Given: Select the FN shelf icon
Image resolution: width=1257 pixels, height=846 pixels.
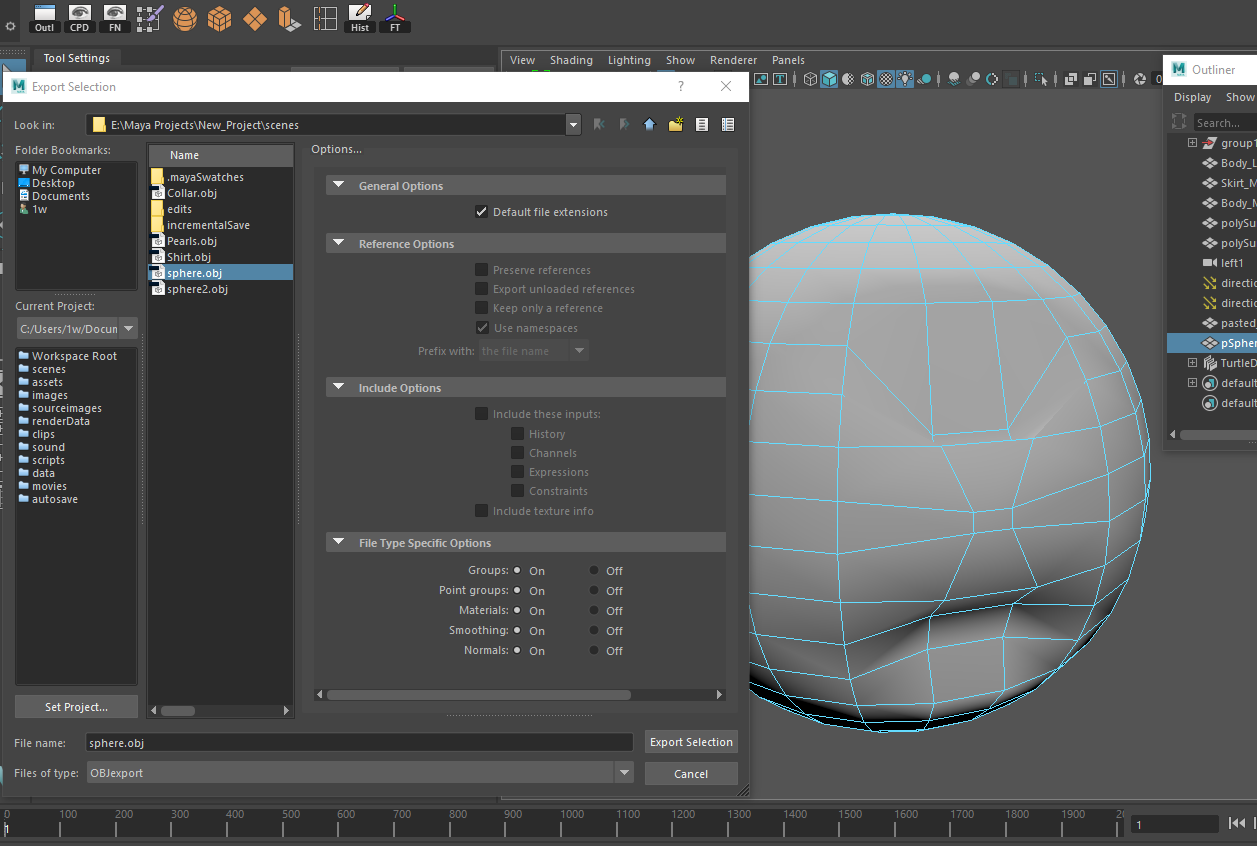Looking at the screenshot, I should 114,18.
